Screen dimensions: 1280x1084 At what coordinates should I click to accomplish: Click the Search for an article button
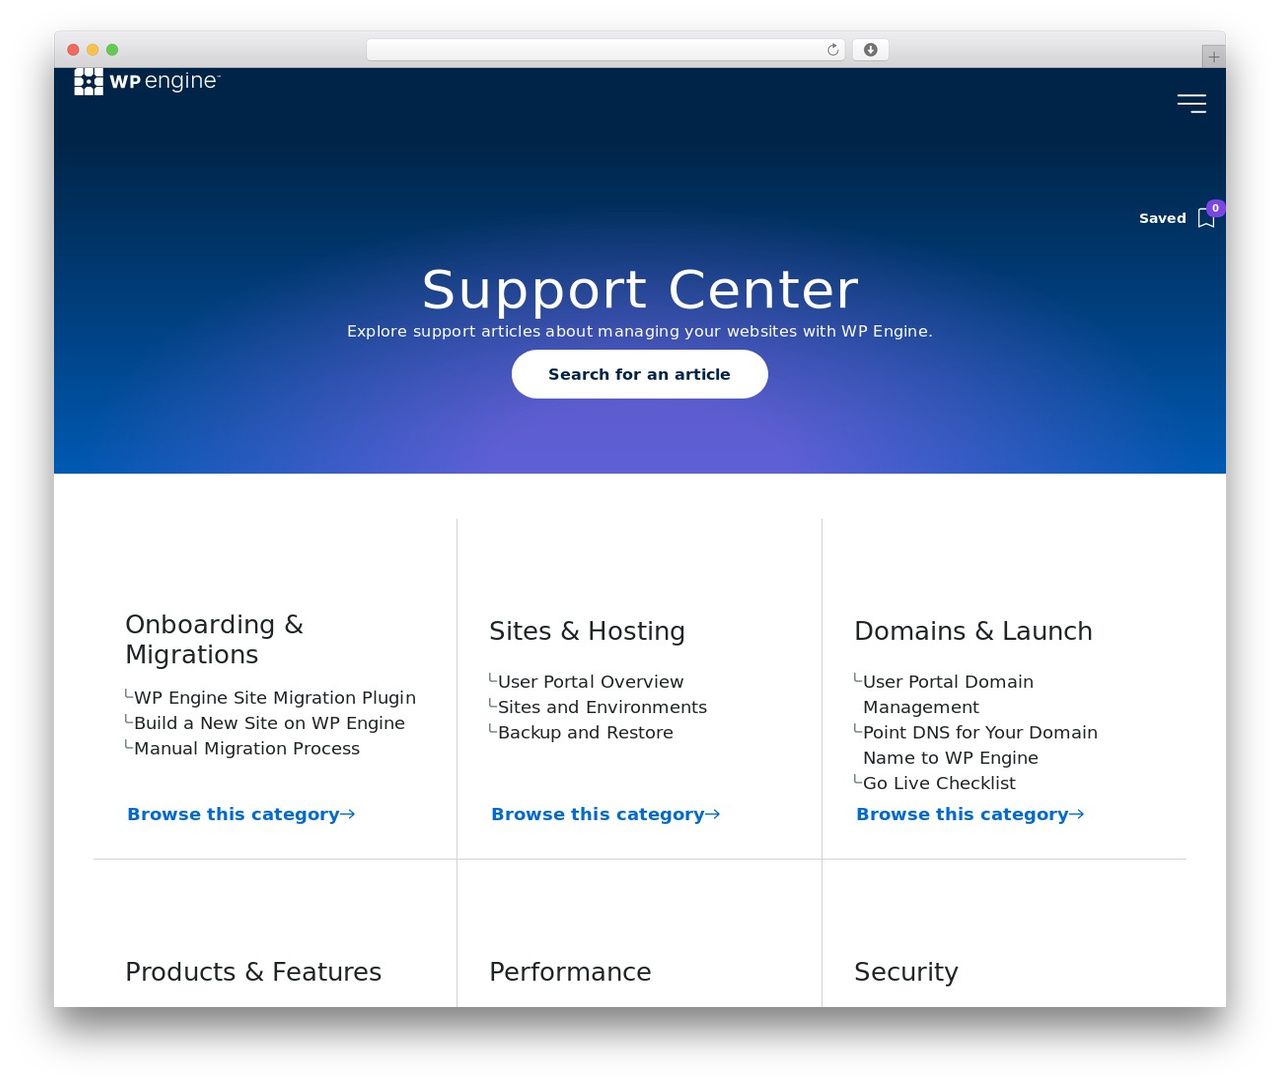(x=640, y=374)
